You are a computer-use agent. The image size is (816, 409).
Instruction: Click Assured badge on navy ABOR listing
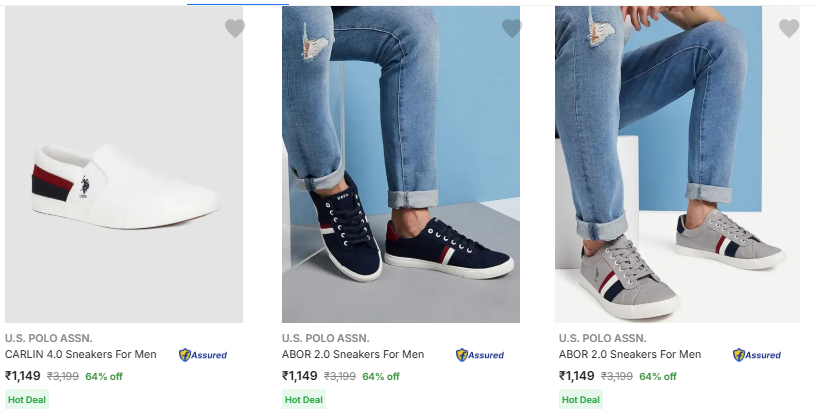point(480,355)
